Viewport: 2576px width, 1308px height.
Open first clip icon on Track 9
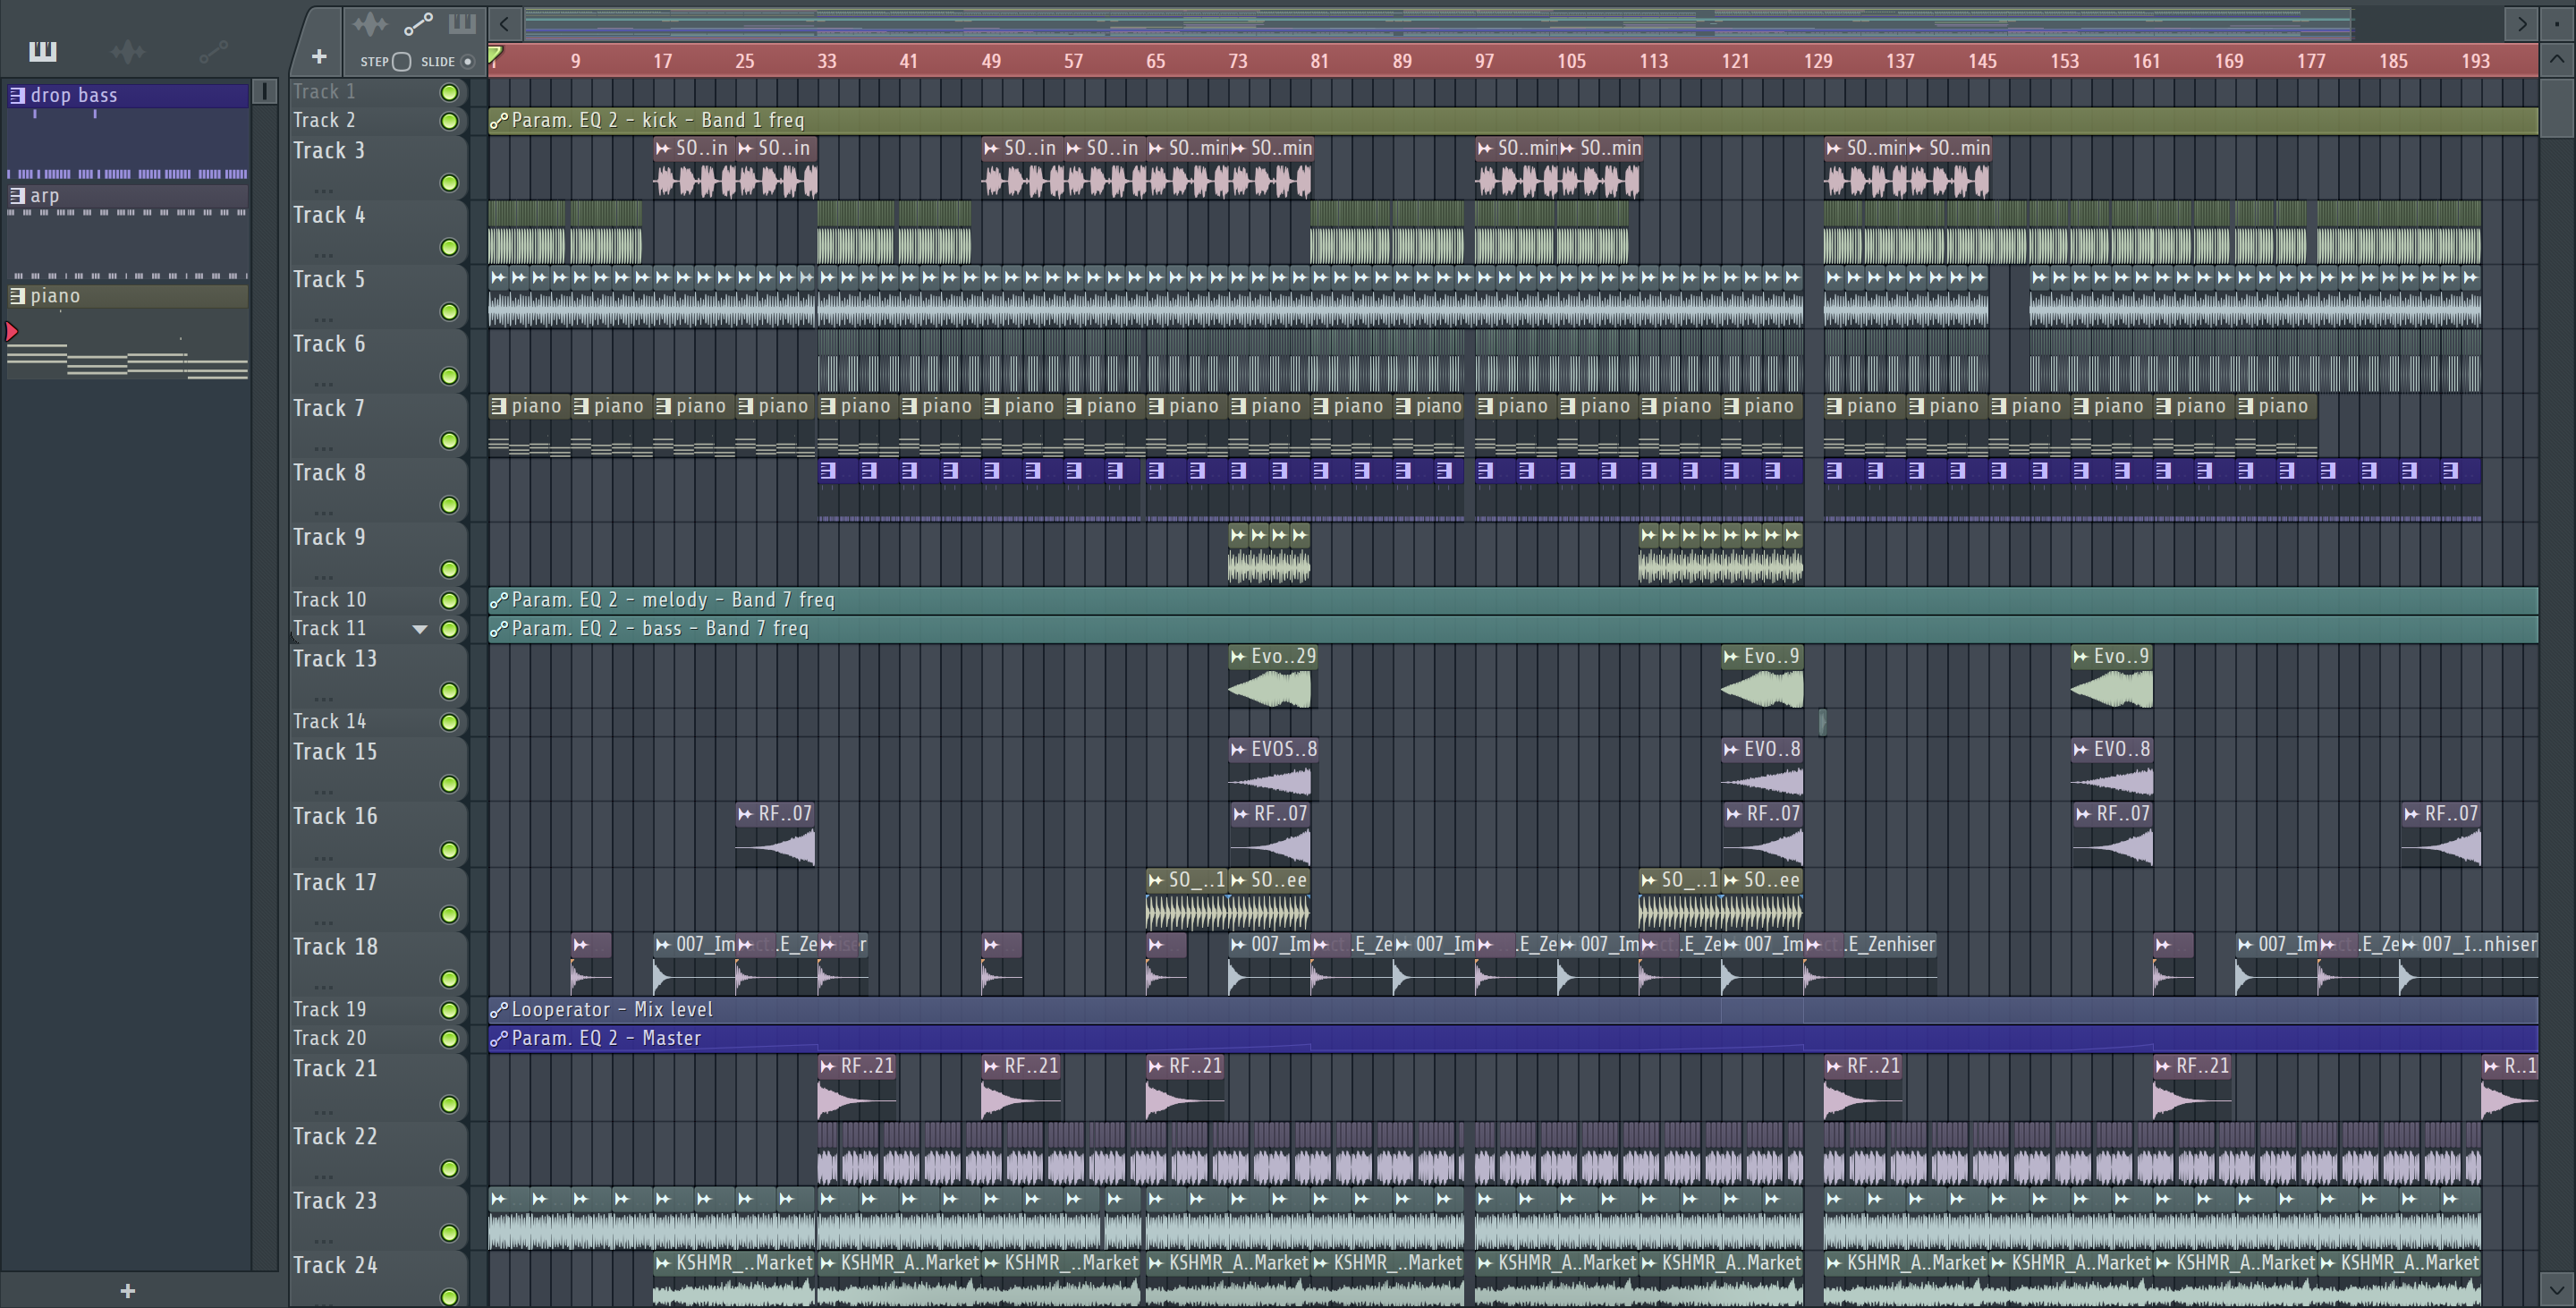[1238, 535]
